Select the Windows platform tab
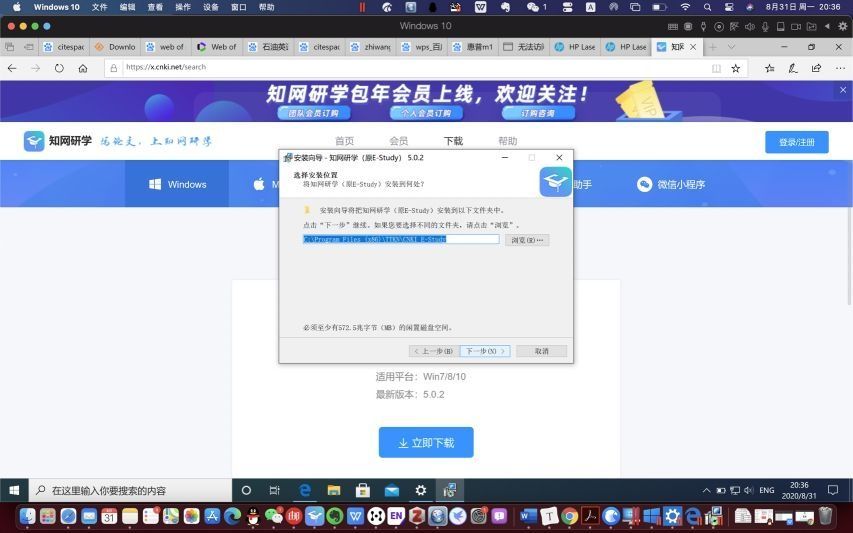 pyautogui.click(x=177, y=184)
